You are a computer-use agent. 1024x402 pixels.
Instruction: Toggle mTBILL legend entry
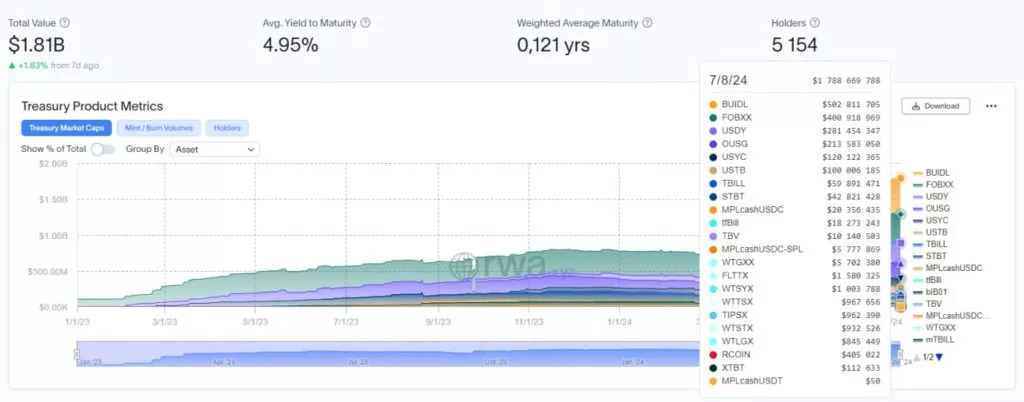tap(933, 339)
